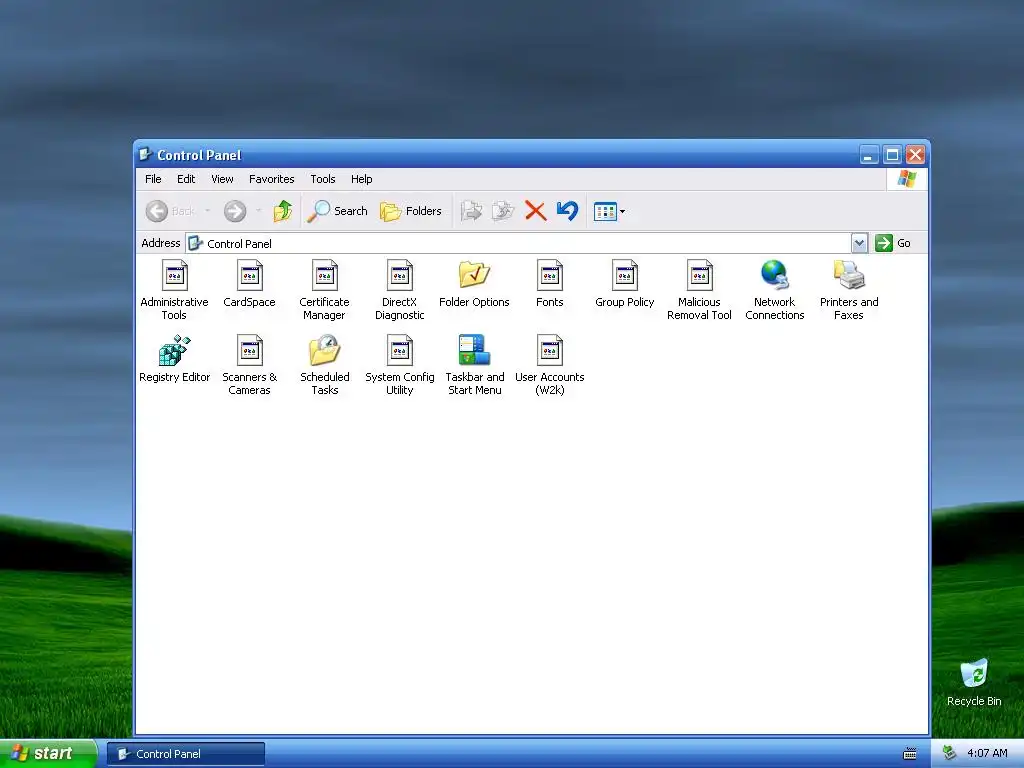Click inside the Address field
This screenshot has height=768, width=1024.
[x=518, y=243]
